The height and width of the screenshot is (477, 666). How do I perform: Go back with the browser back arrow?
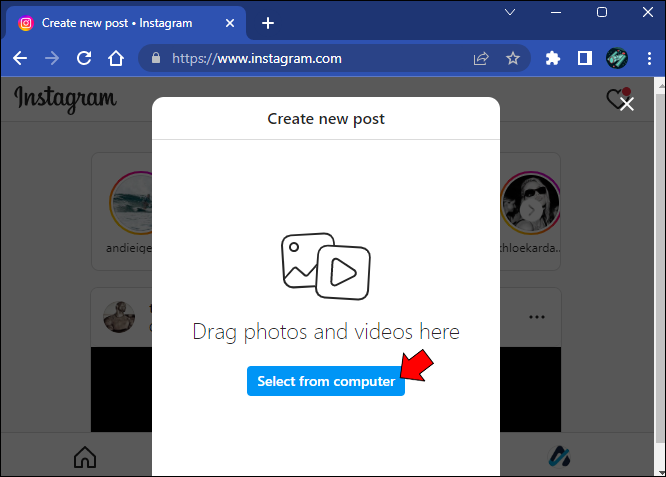coord(20,58)
